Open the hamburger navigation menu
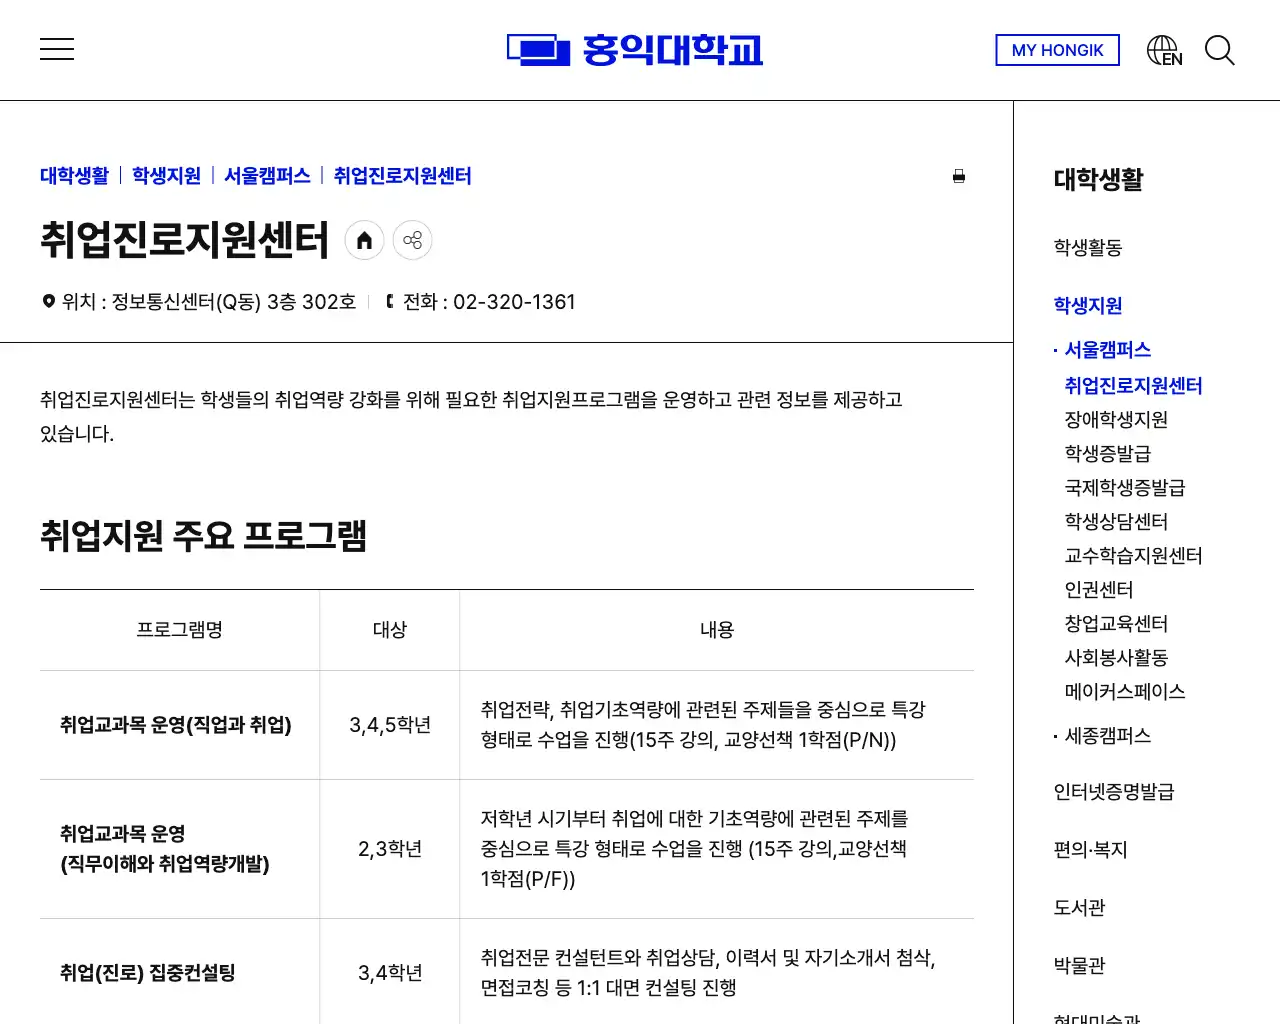This screenshot has width=1280, height=1024. click(x=57, y=48)
